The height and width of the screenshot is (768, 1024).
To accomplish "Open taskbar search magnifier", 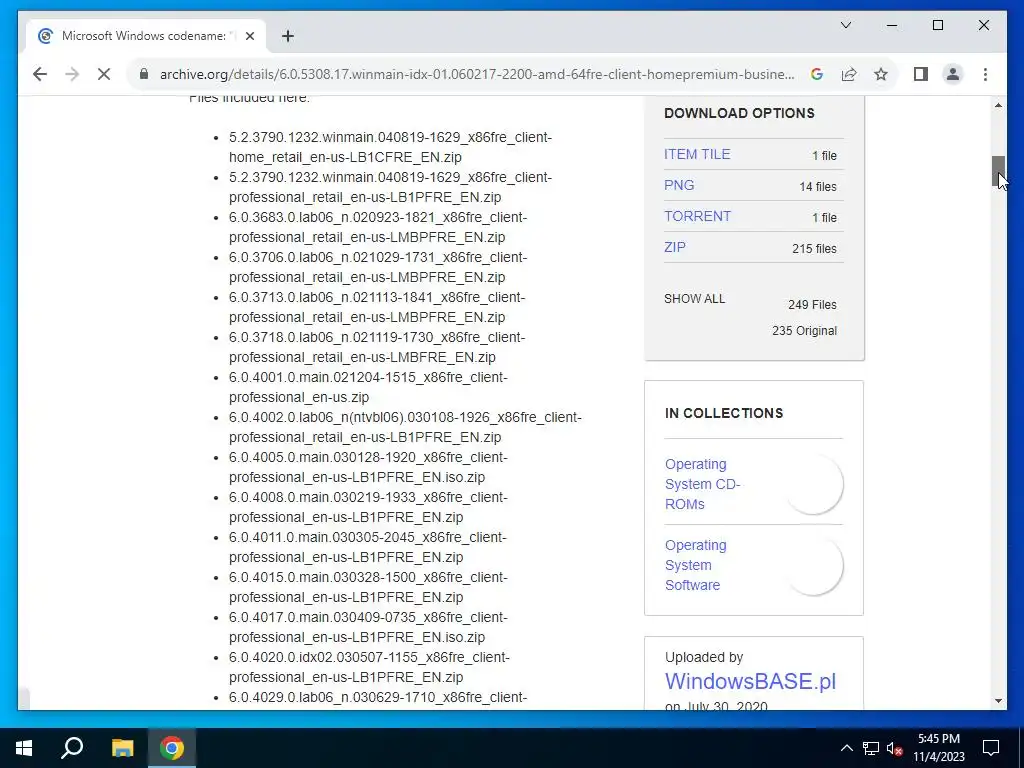I will [72, 748].
